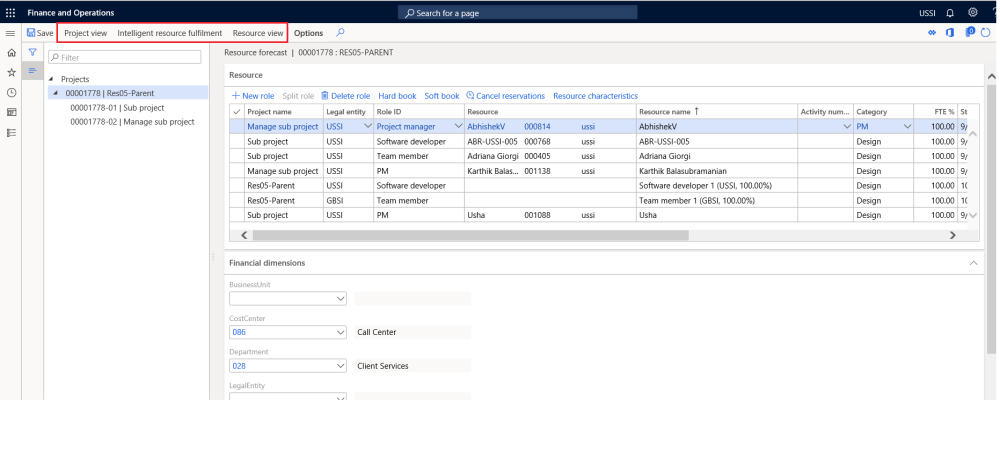The height and width of the screenshot is (452, 1000).
Task: Expand the Department dropdown list
Action: (340, 366)
